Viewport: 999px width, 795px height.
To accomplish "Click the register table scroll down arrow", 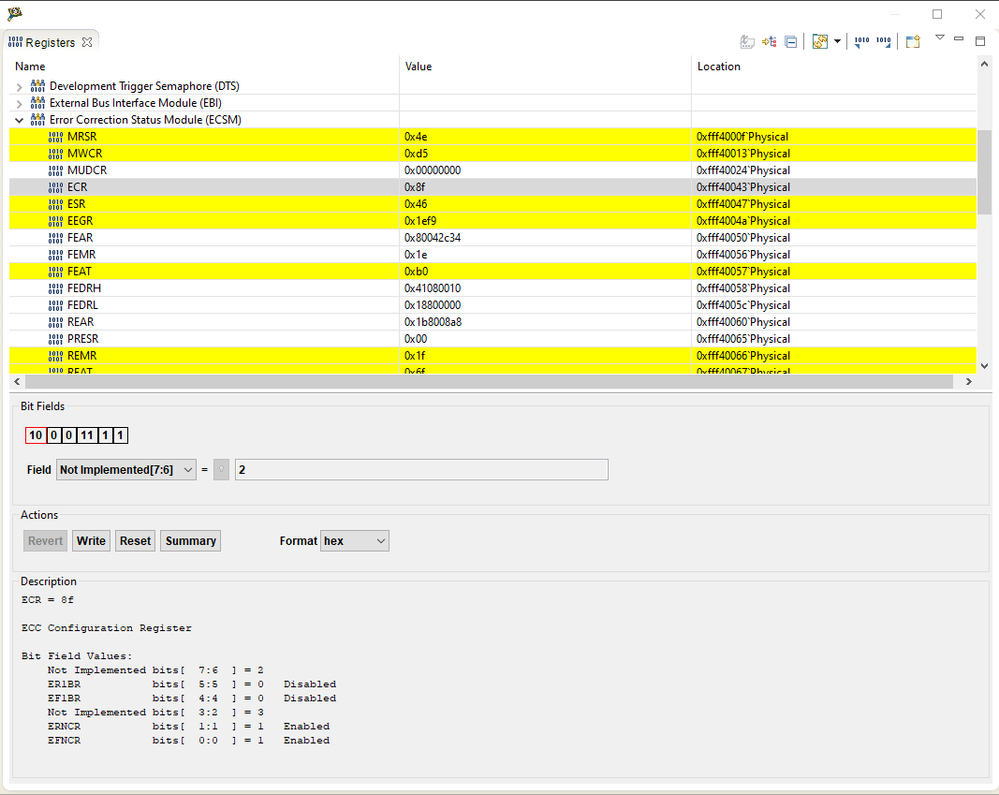I will [x=984, y=366].
